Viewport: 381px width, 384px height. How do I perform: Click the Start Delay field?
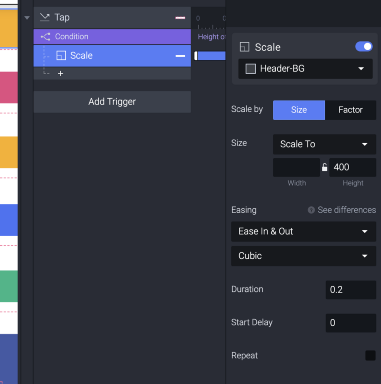coord(351,323)
